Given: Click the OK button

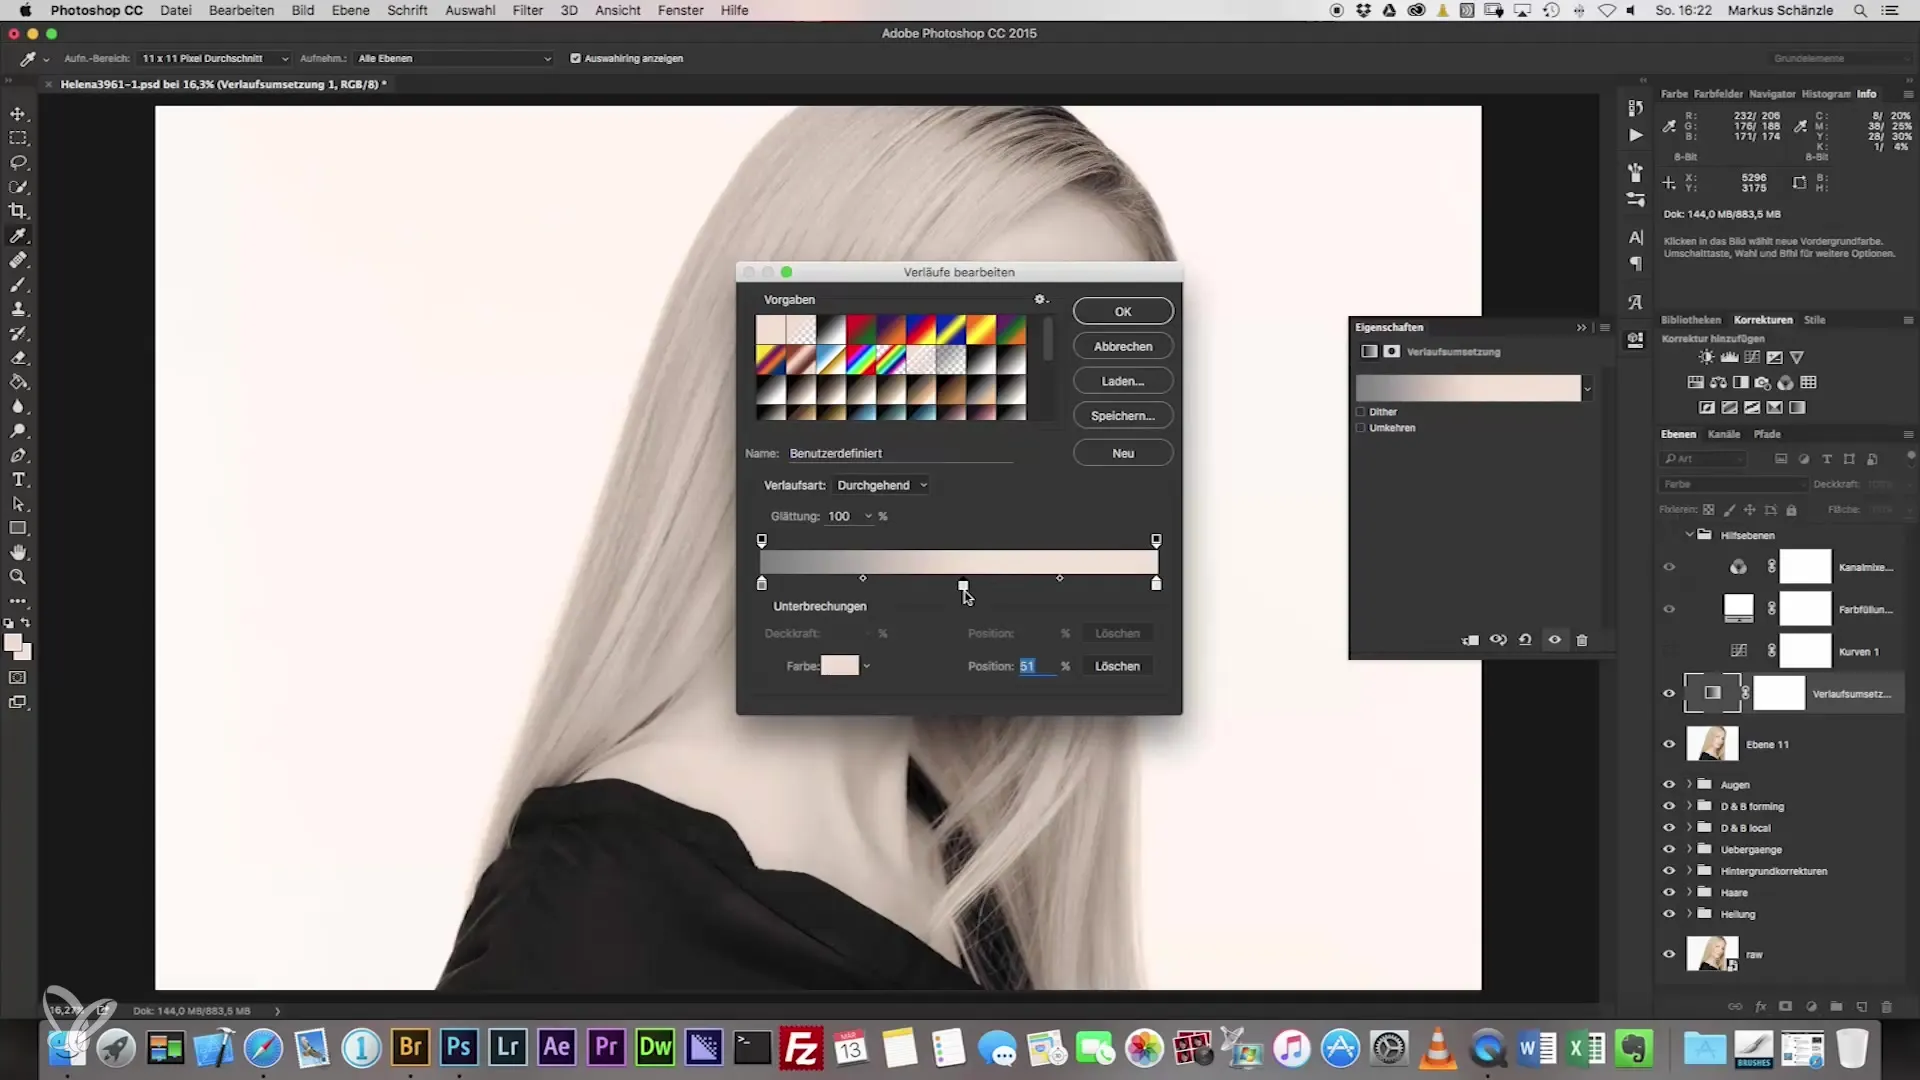Looking at the screenshot, I should (x=1122, y=312).
